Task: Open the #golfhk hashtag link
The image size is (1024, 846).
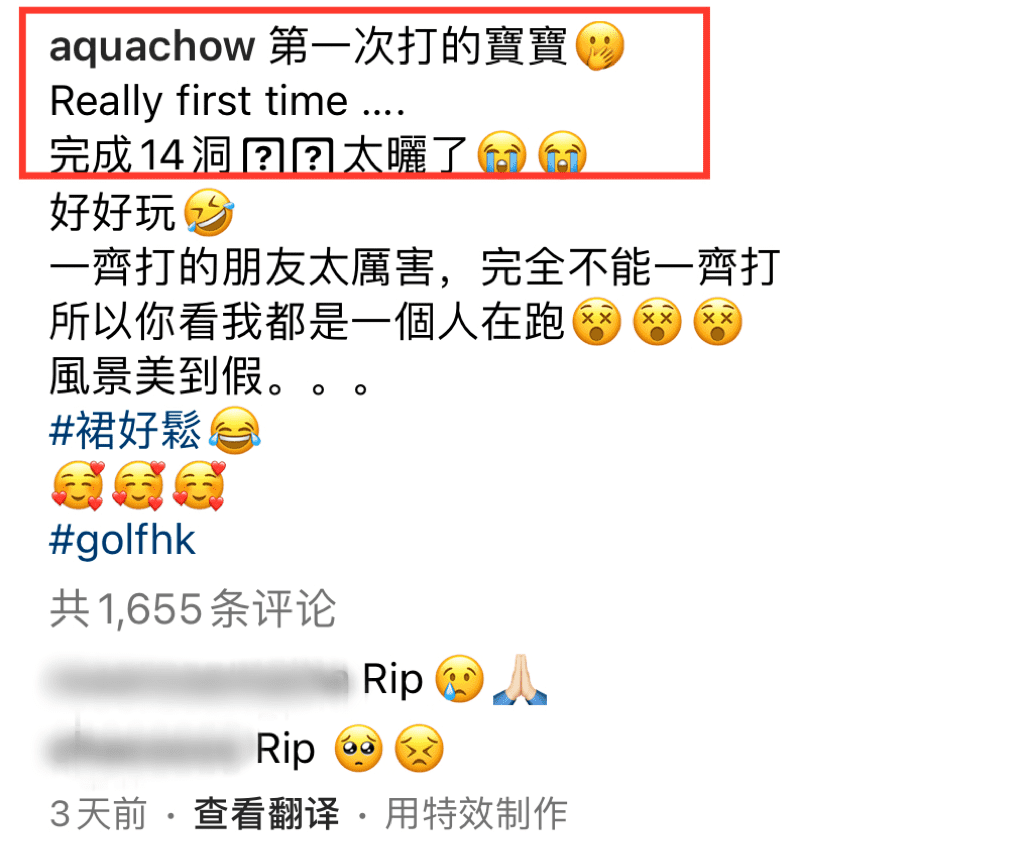Action: click(x=122, y=542)
